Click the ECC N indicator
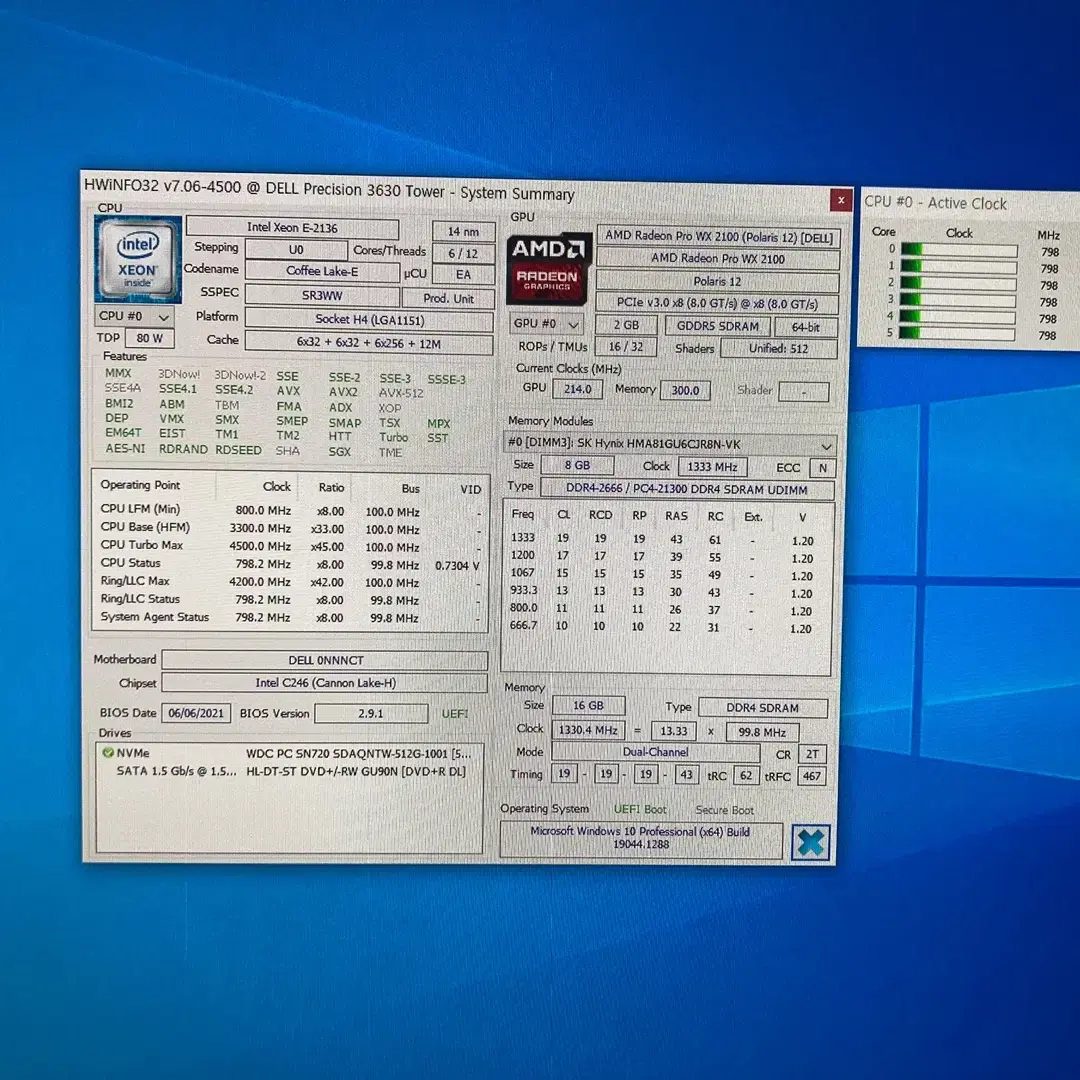This screenshot has width=1080, height=1080. coord(822,468)
